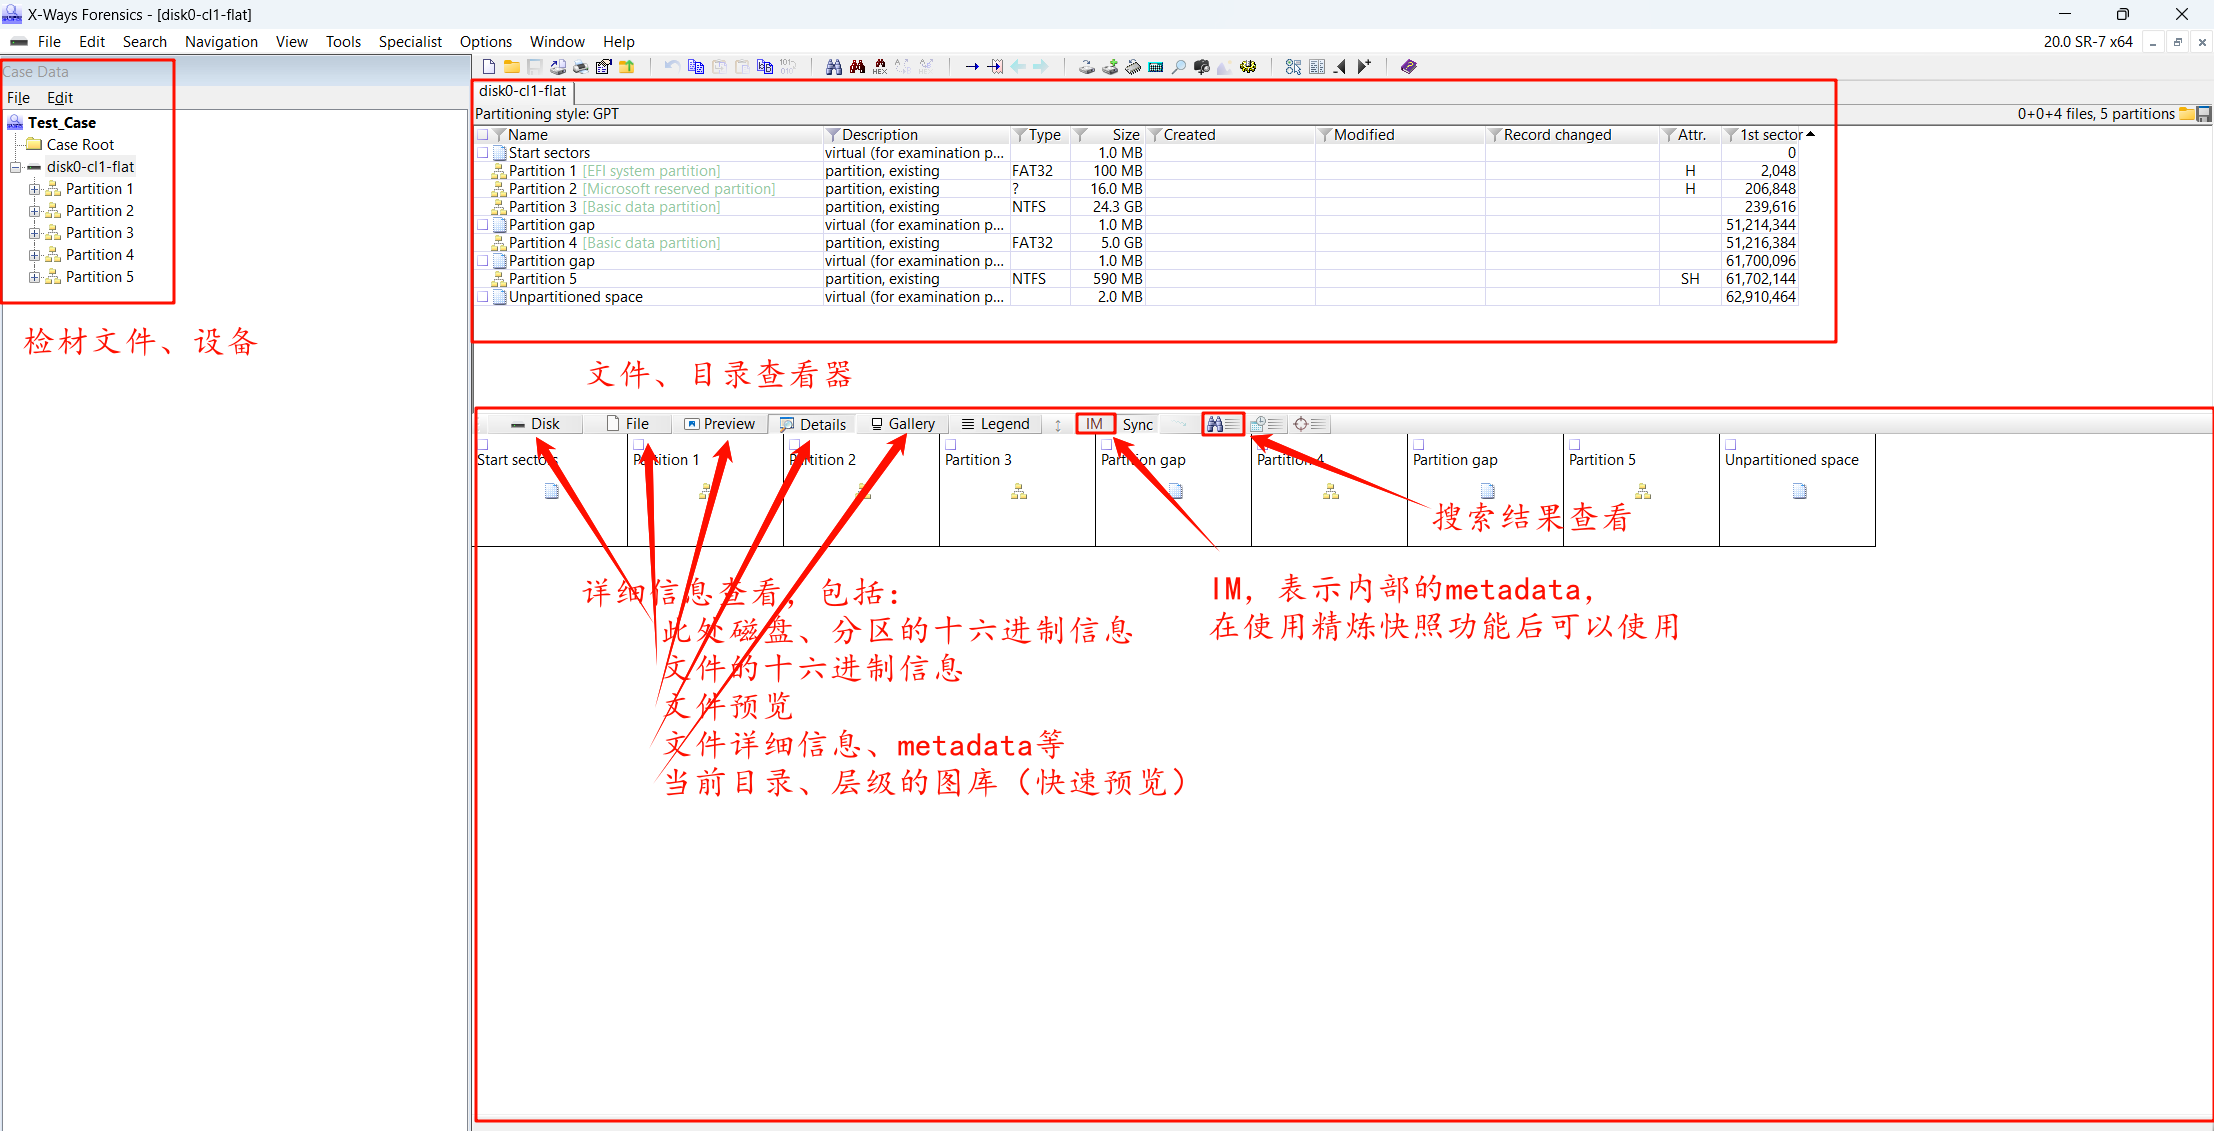
Task: Switch to Preview view mode
Action: [719, 424]
